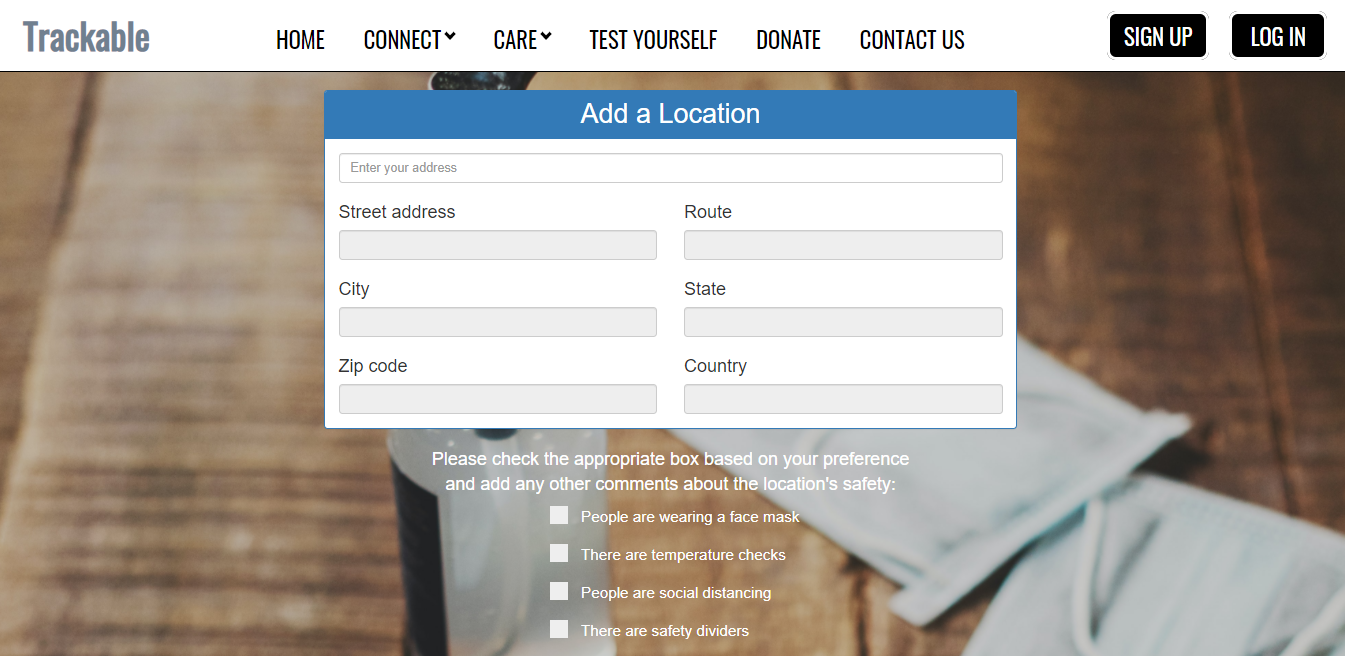Click the 'Country' label text

715,366
